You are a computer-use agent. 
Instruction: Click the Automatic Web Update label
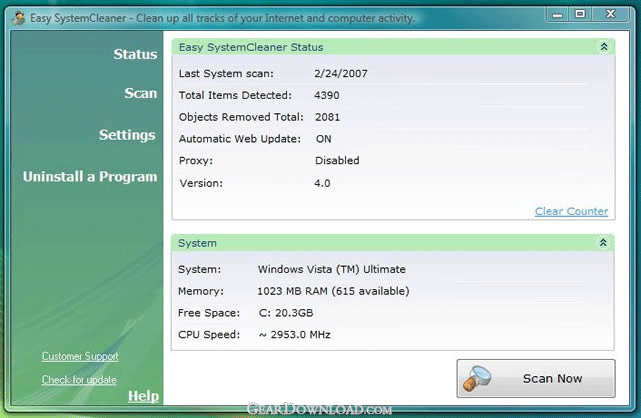click(240, 139)
